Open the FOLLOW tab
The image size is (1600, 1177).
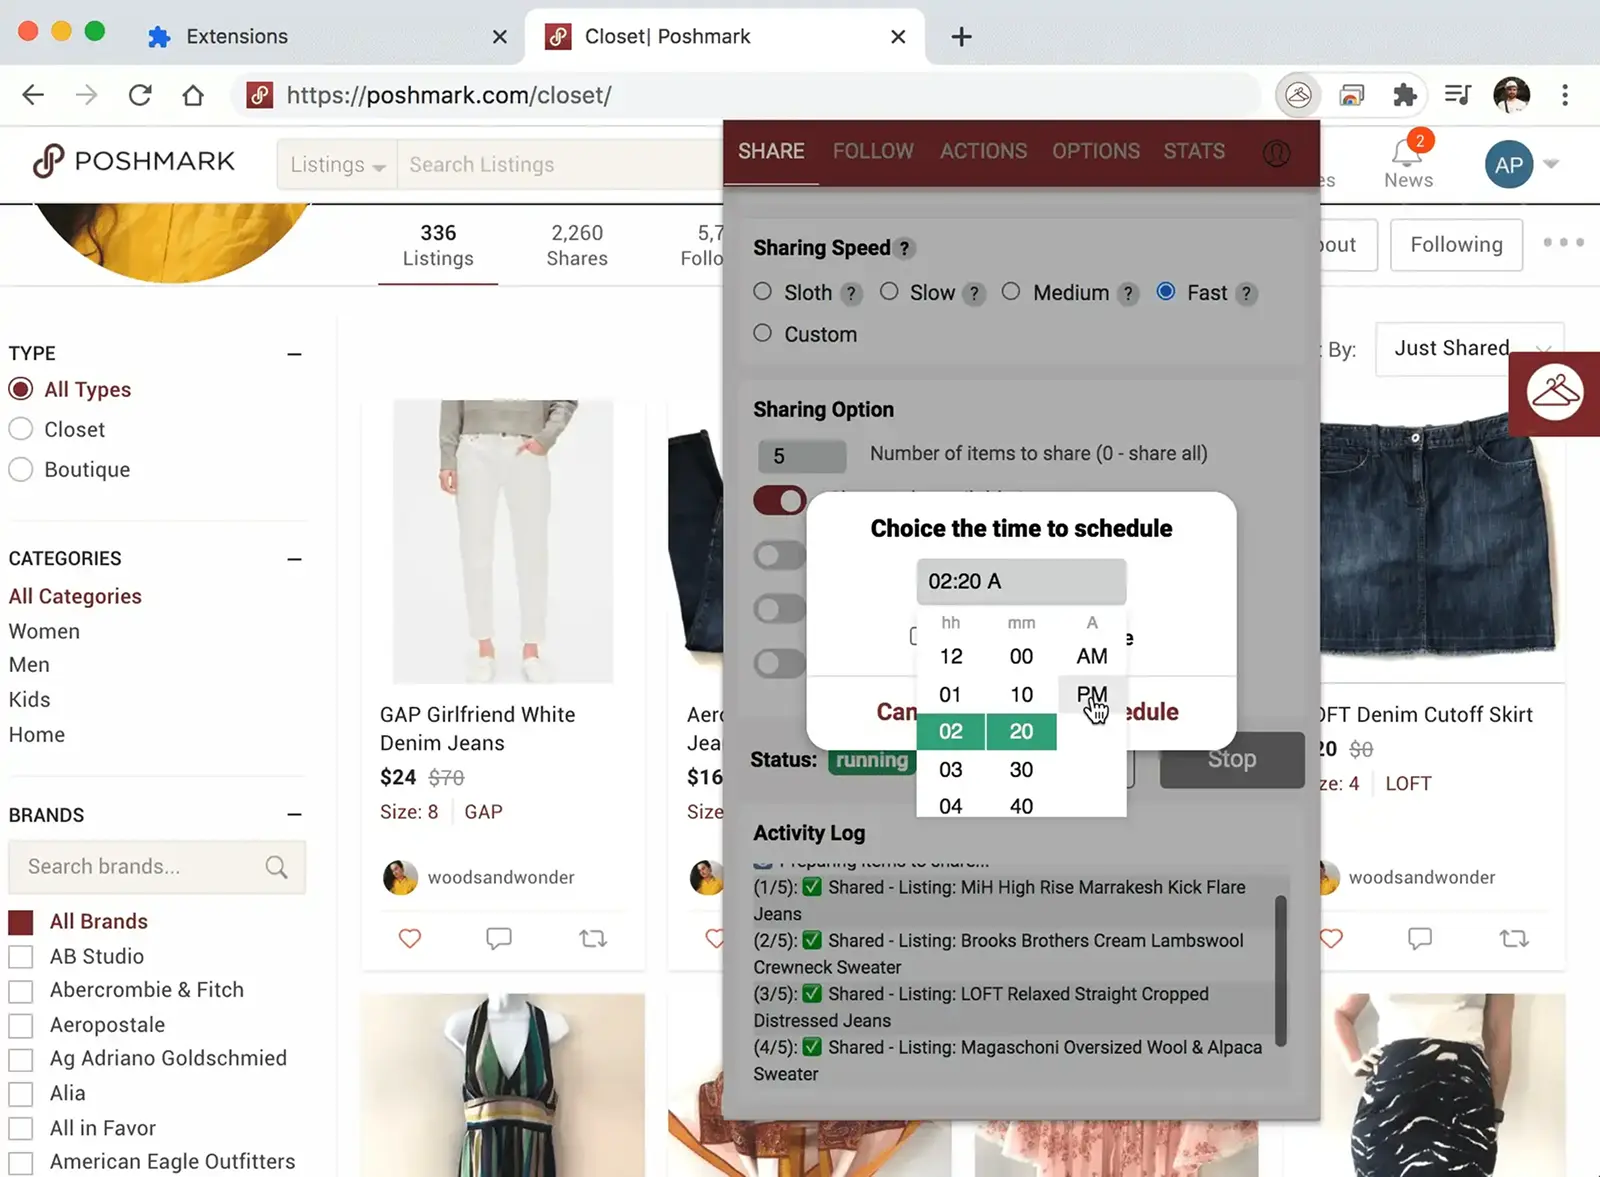tap(873, 151)
